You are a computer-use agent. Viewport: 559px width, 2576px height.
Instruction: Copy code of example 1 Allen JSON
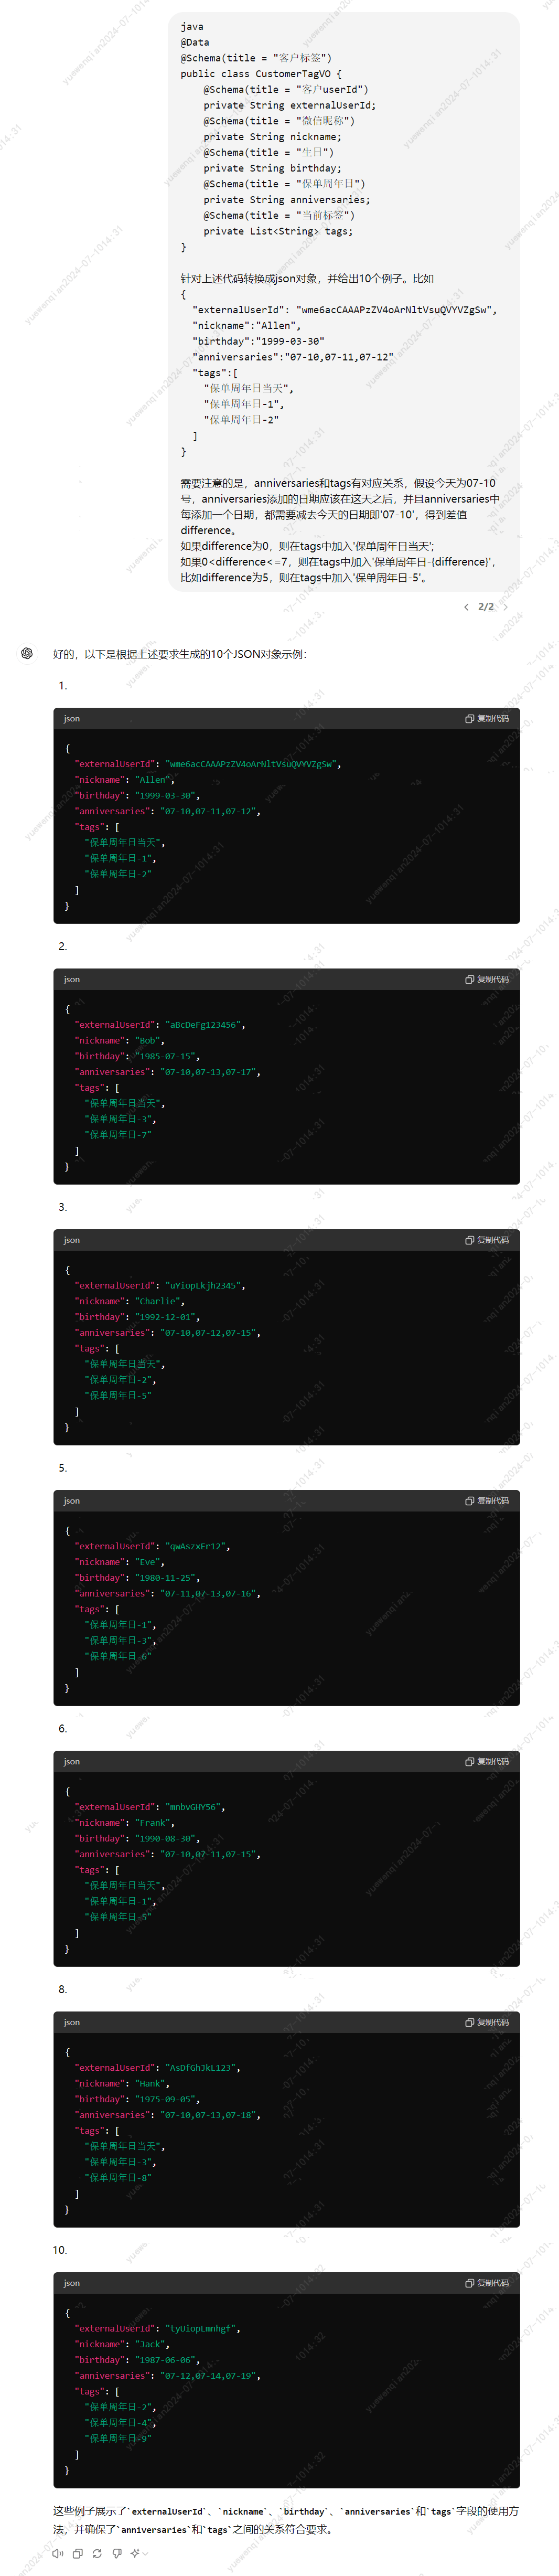[x=487, y=718]
